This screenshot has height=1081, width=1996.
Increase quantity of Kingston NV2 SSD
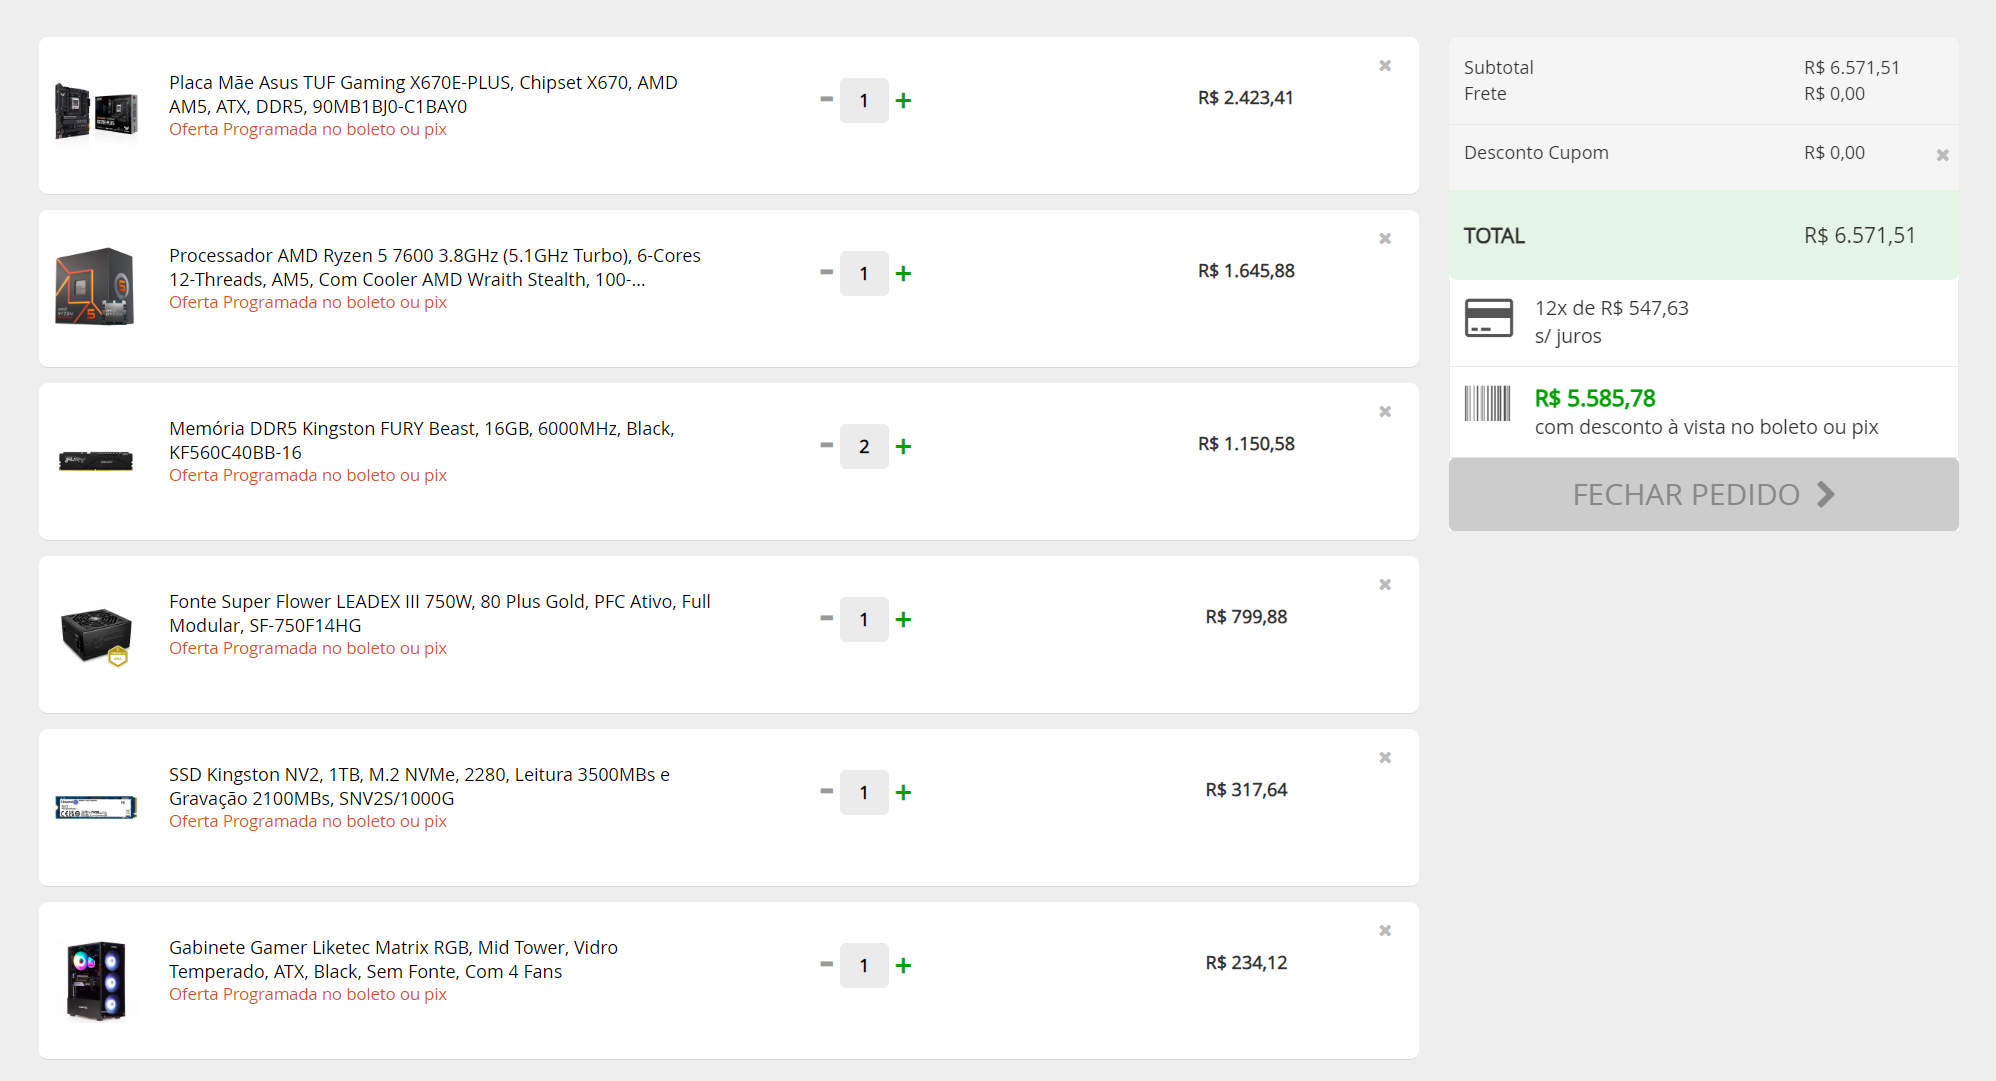[903, 792]
